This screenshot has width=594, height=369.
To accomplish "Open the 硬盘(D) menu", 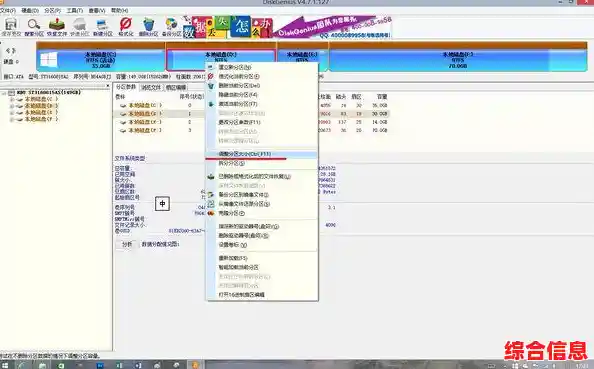I will click(x=30, y=10).
